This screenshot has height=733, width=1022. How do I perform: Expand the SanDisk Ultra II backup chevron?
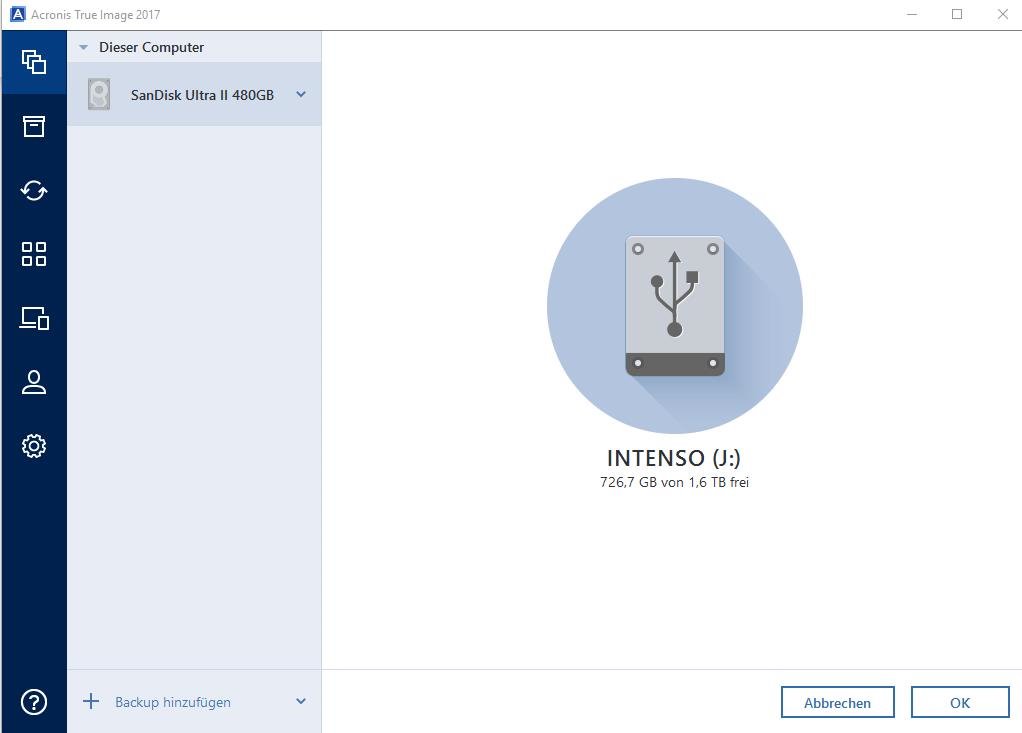[300, 94]
